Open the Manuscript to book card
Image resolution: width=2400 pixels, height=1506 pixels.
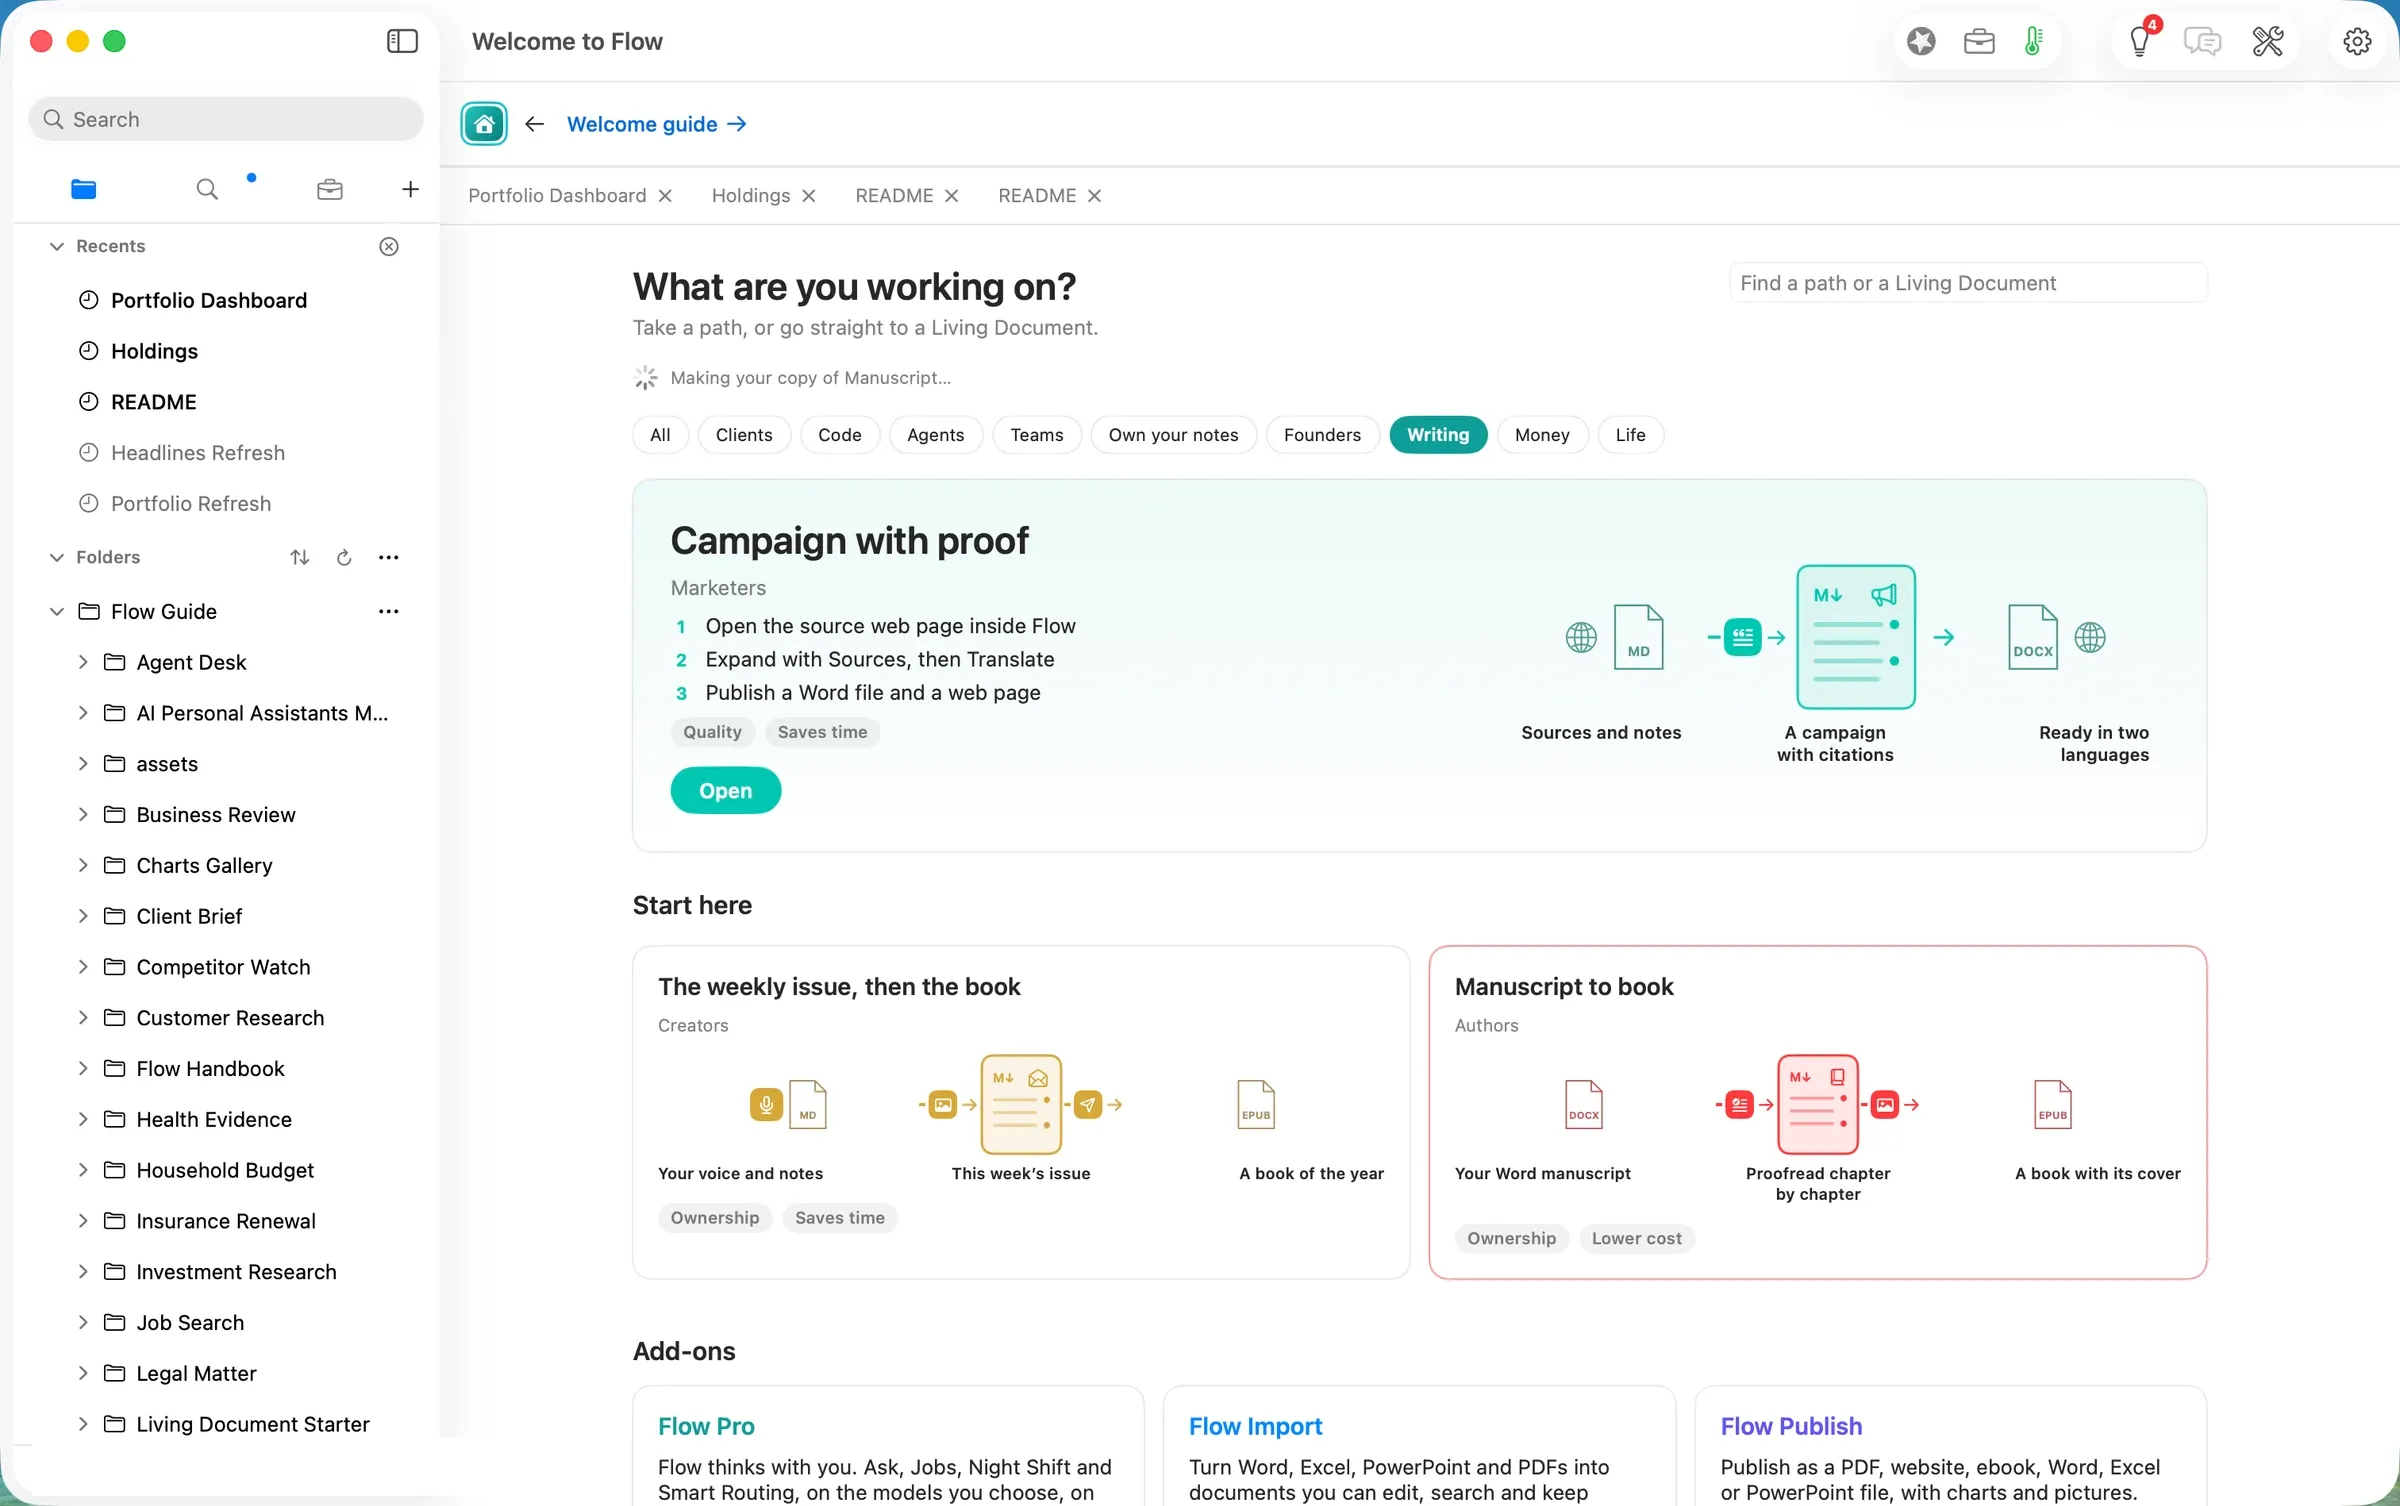pos(1817,1112)
